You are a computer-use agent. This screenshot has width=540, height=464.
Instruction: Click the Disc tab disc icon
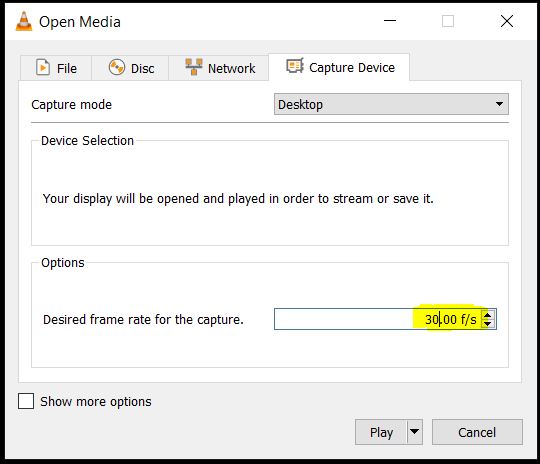(x=117, y=67)
